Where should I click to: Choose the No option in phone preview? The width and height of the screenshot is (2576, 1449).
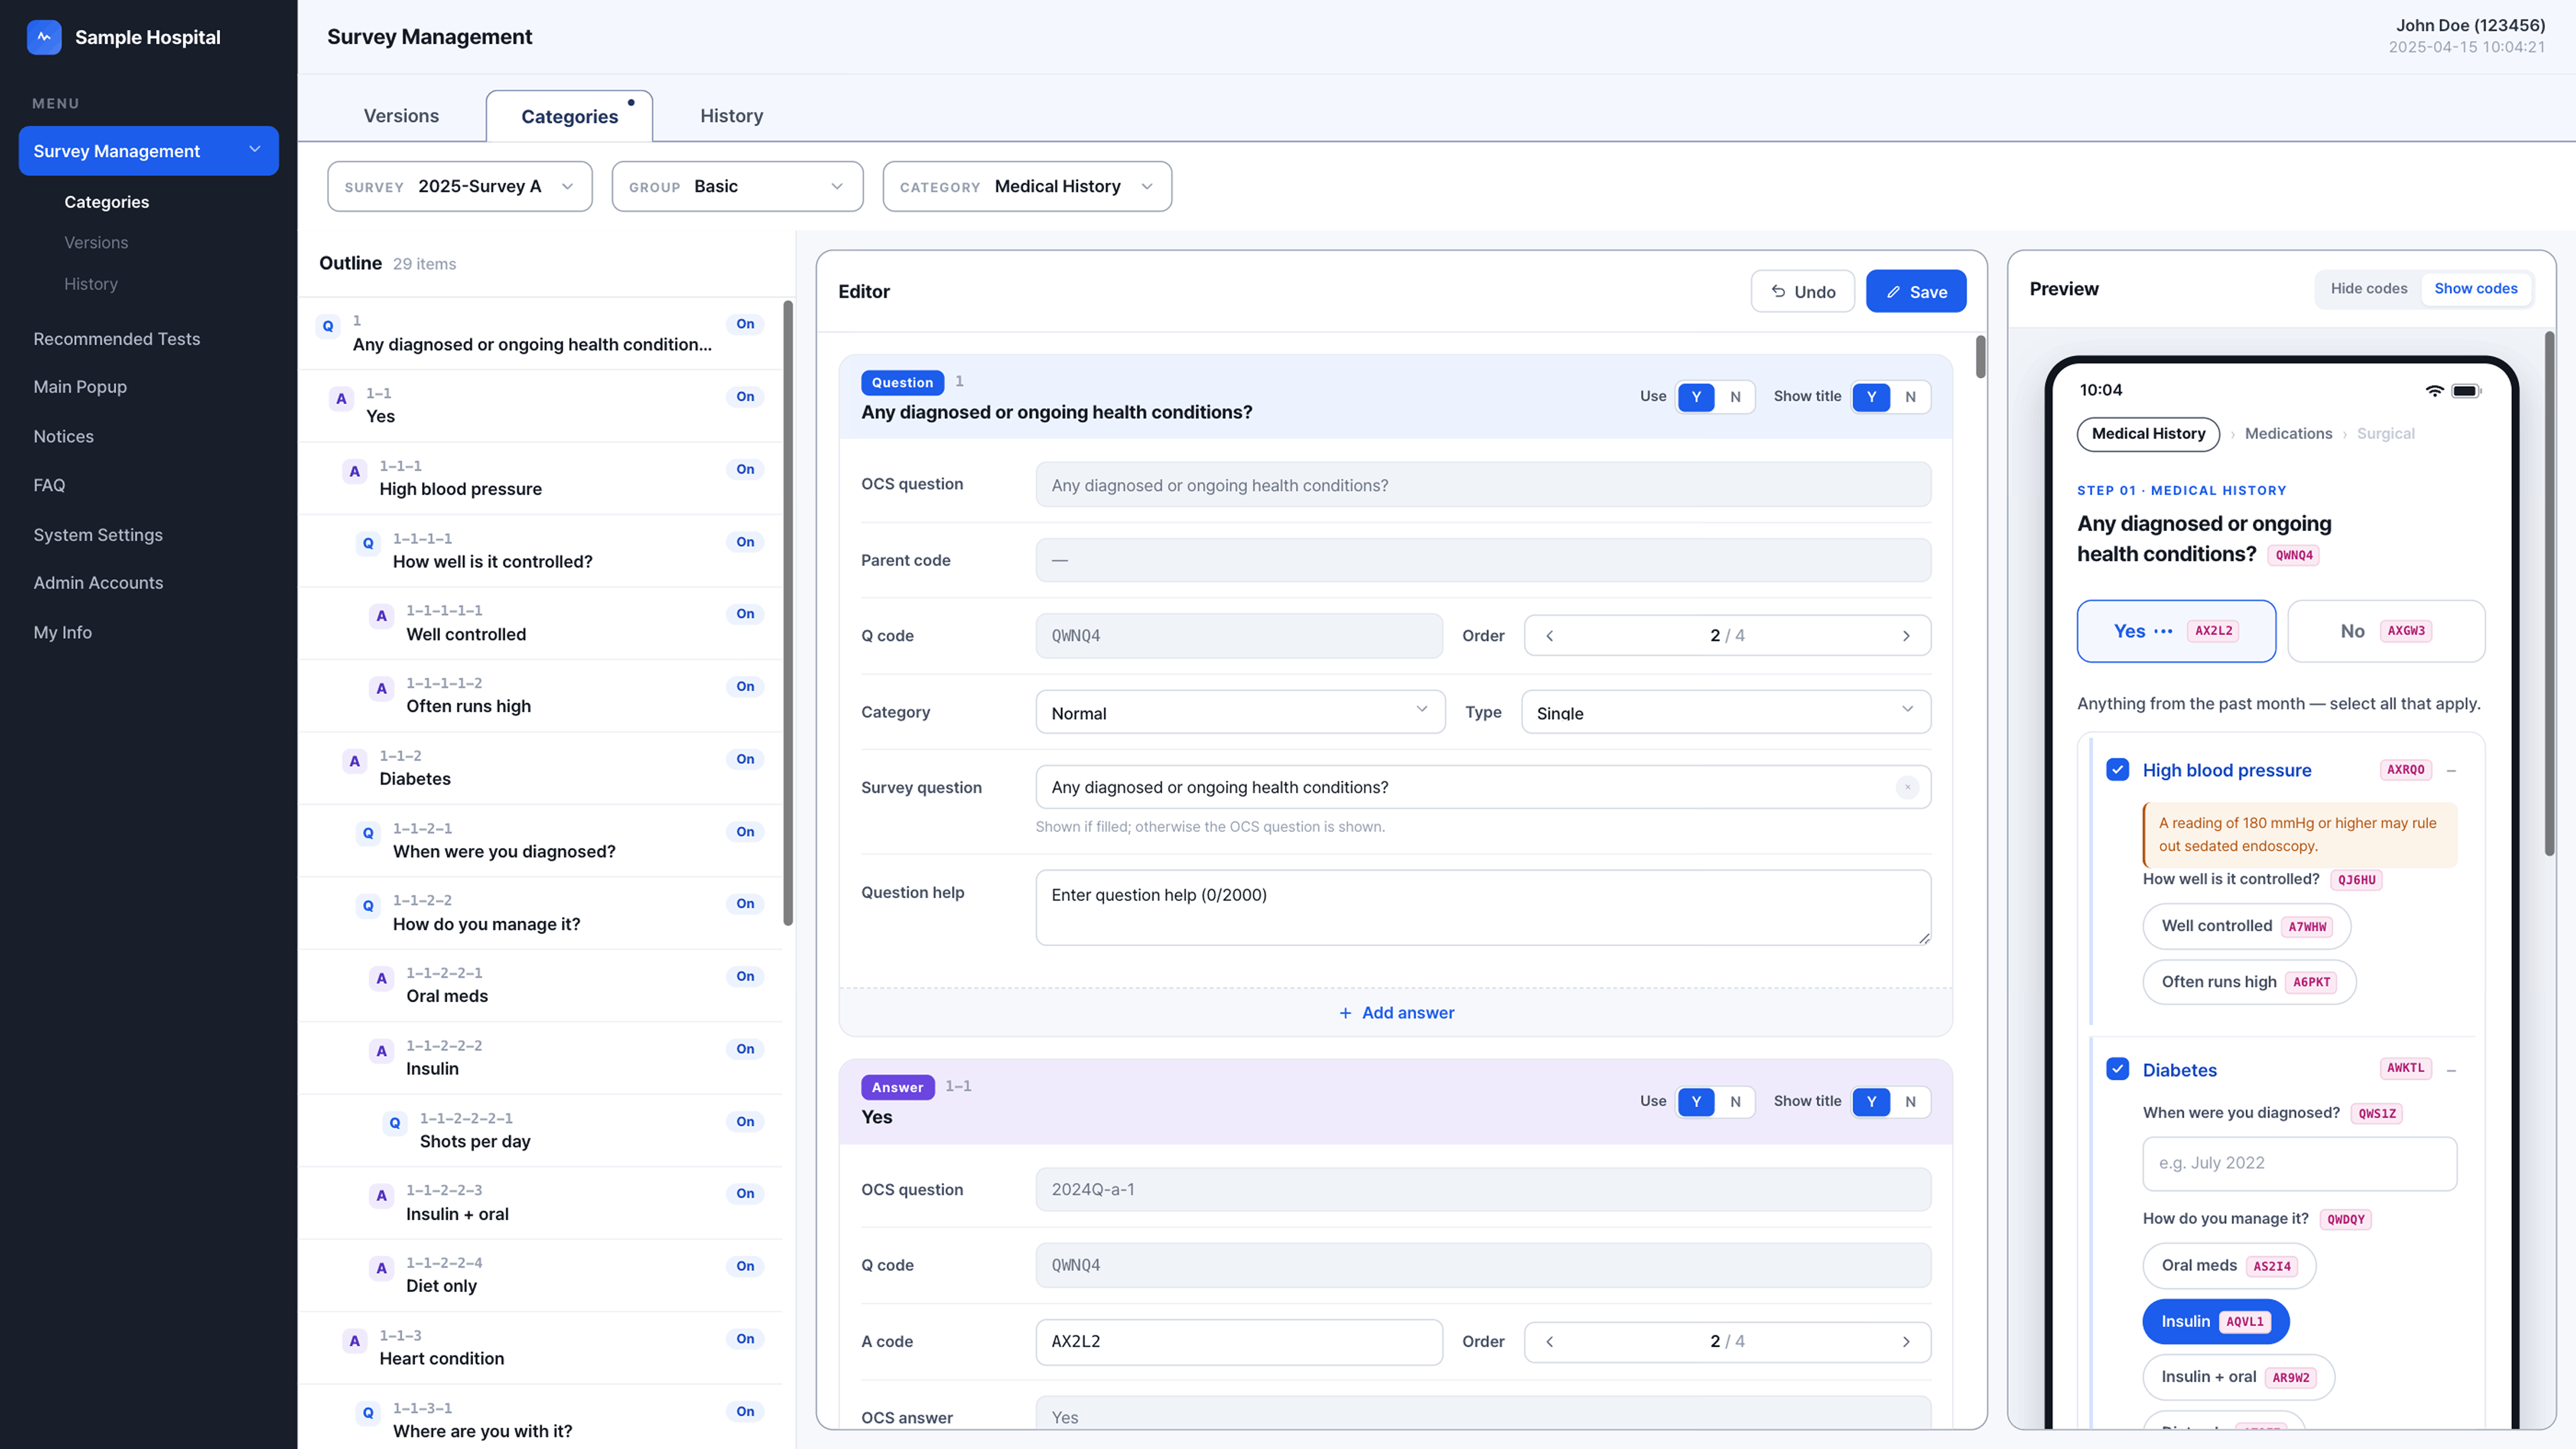tap(2386, 631)
